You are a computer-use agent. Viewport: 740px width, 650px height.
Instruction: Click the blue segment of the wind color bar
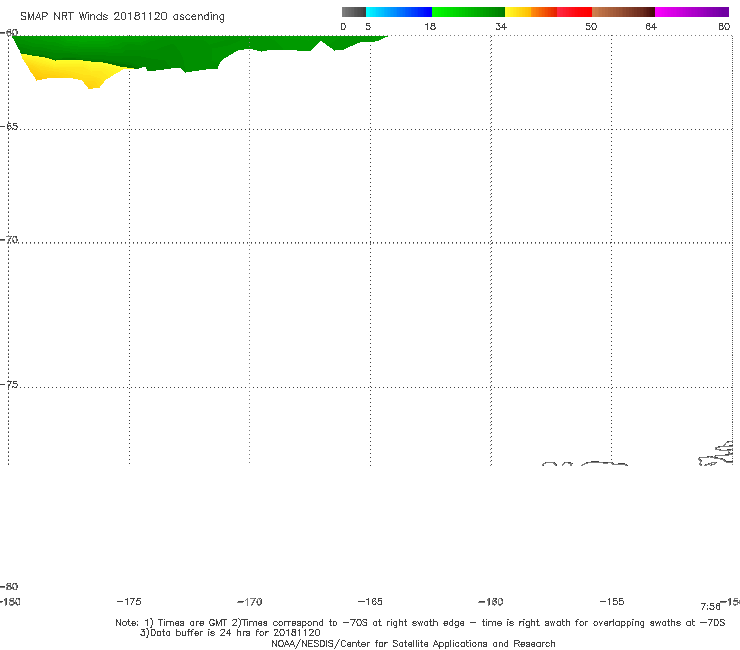(x=399, y=12)
